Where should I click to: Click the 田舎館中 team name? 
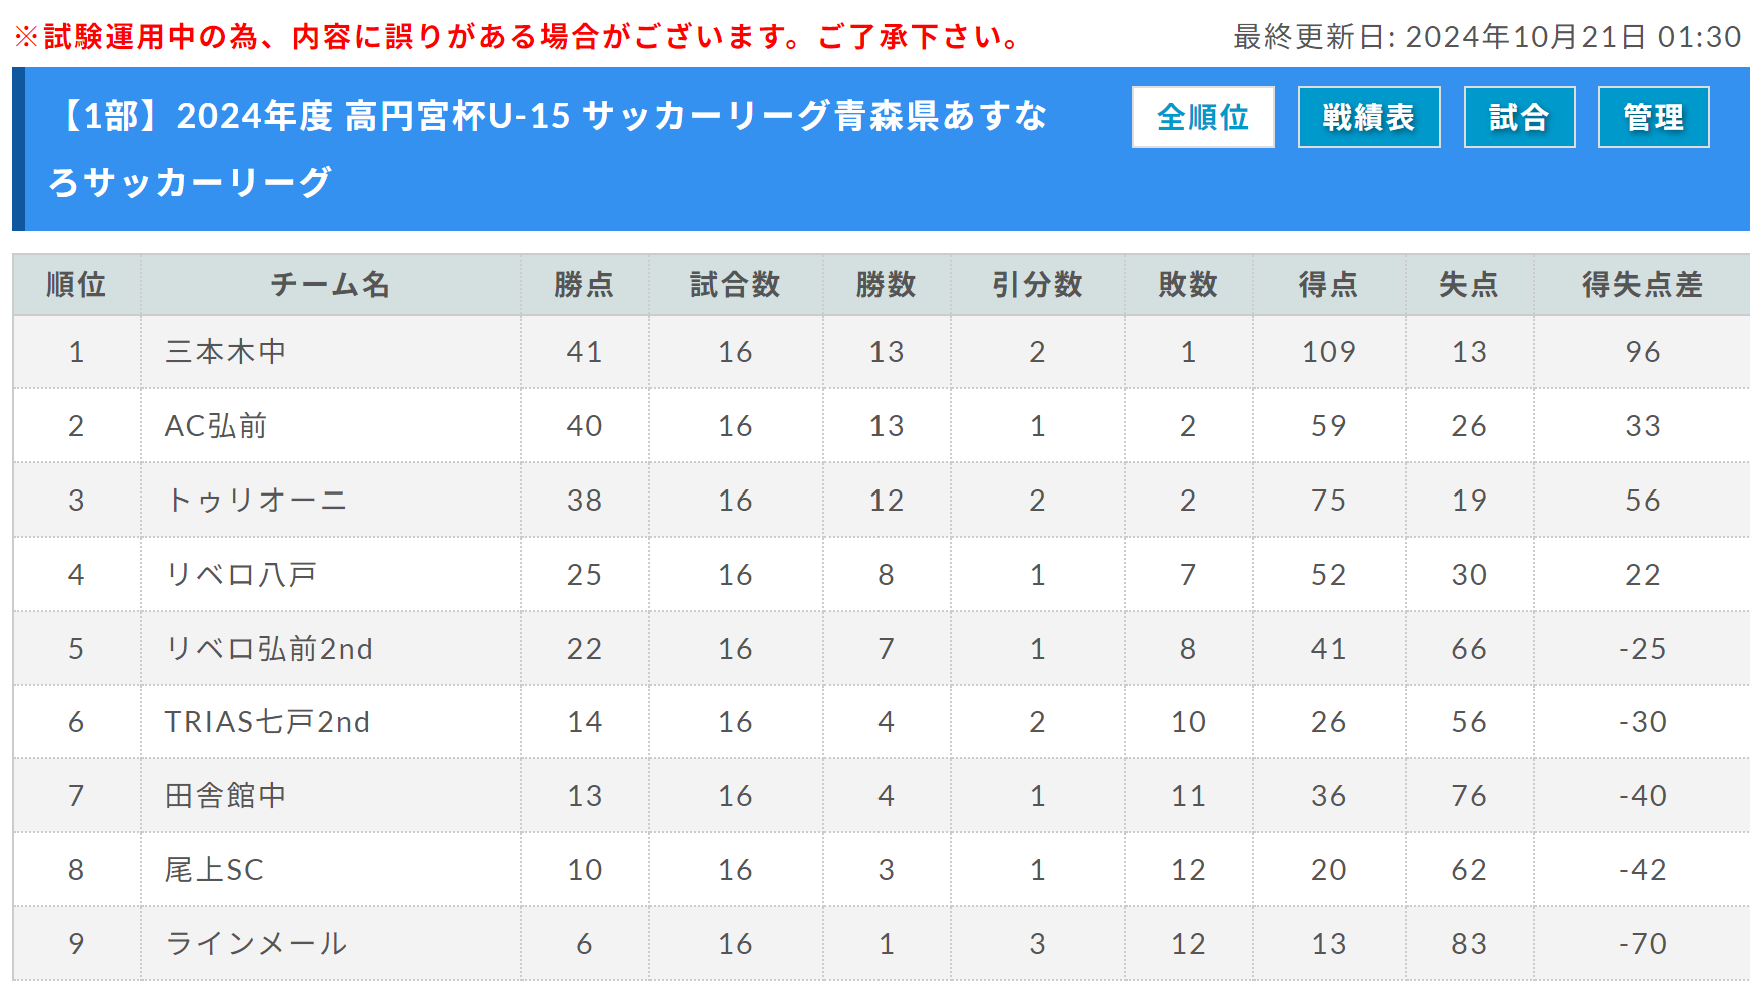coord(225,796)
